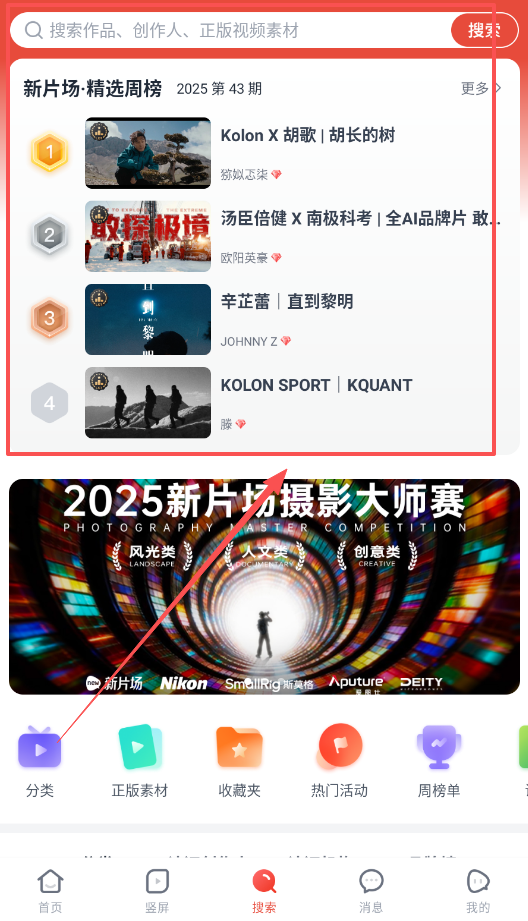Tap the magnifier icon in search bar
This screenshot has height=921, width=528.
click(x=33, y=30)
